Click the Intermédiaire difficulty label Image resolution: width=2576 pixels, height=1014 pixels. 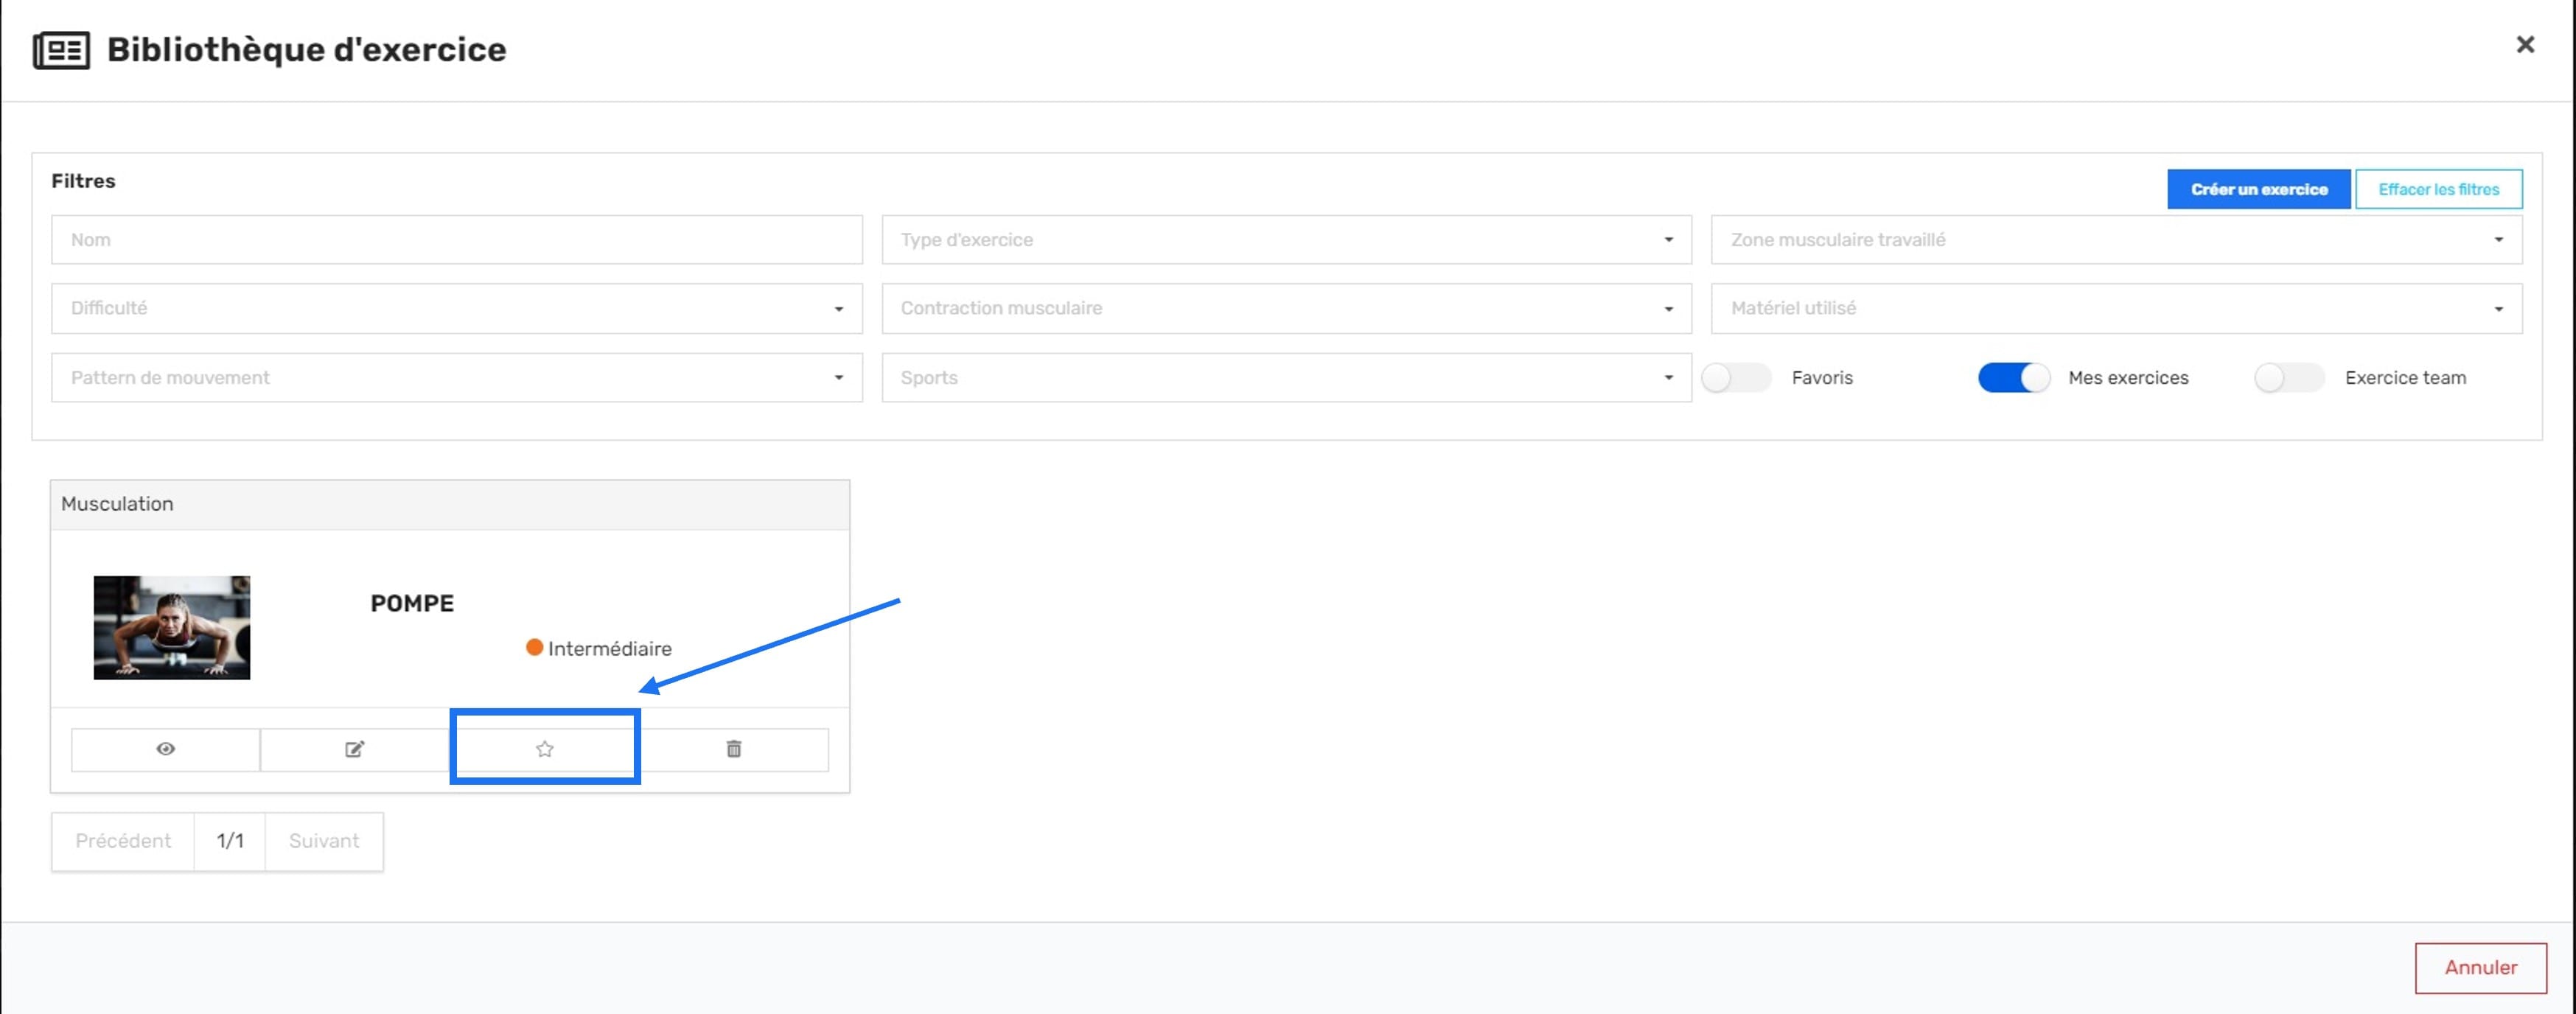[609, 649]
